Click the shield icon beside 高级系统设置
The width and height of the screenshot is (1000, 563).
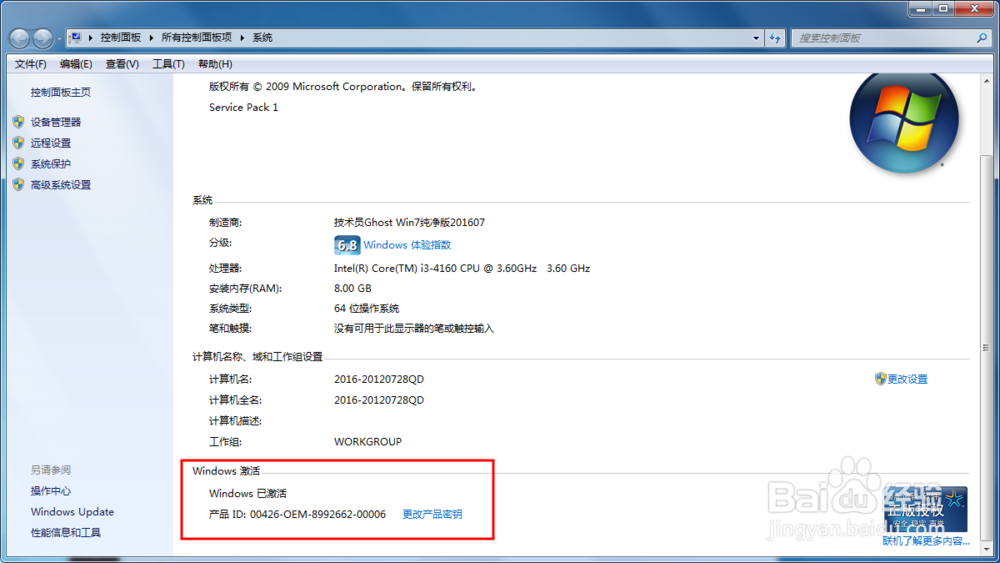tap(18, 185)
